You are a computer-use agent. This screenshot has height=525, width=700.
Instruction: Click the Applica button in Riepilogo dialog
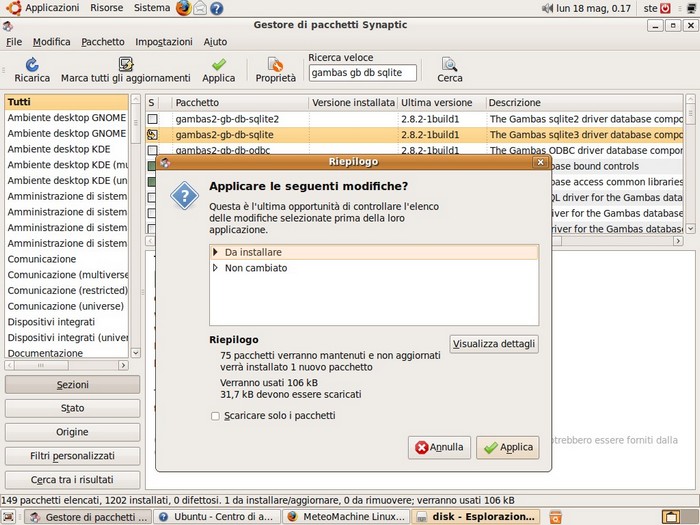point(508,447)
